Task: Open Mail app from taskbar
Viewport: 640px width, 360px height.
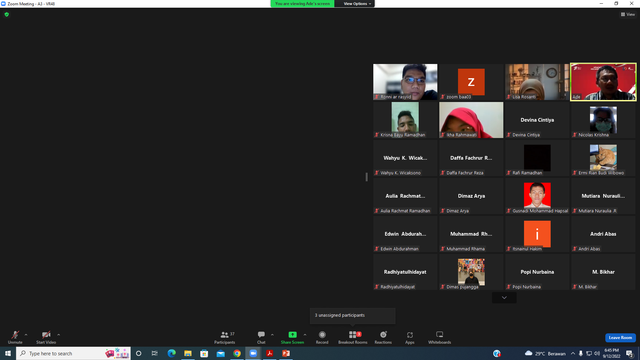Action: point(220,353)
